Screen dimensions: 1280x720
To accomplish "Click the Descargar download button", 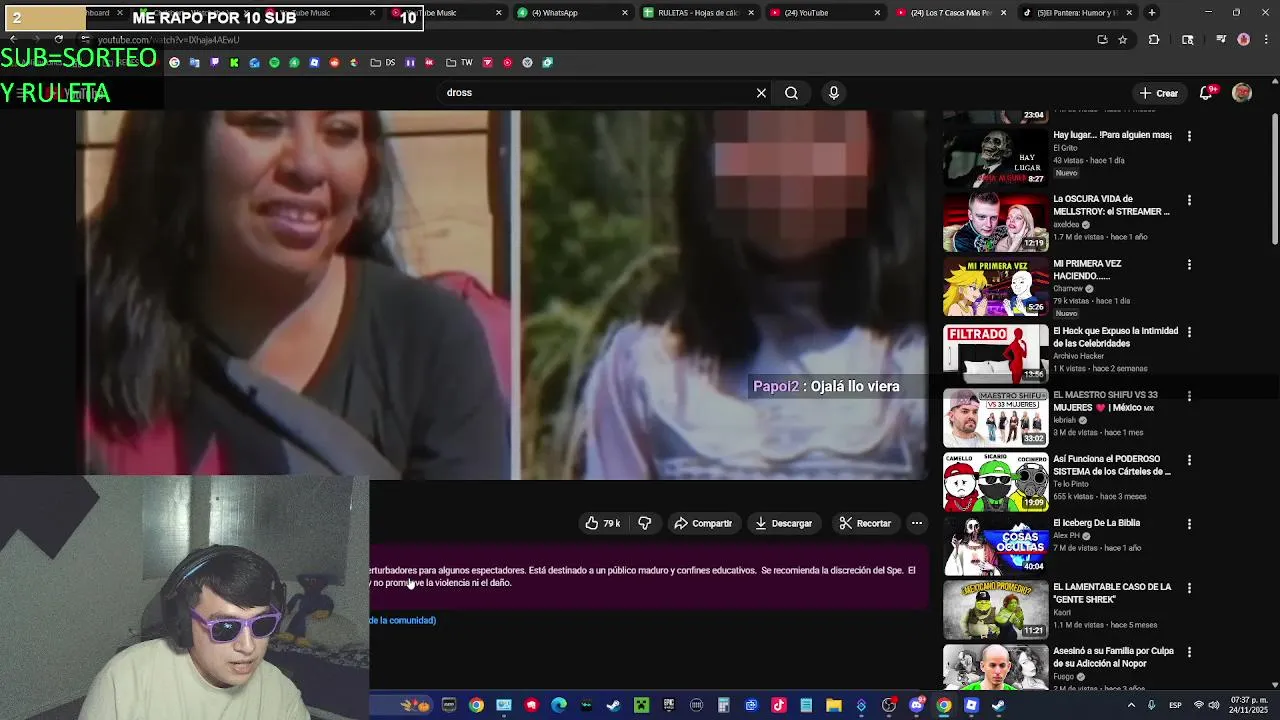I will point(783,523).
